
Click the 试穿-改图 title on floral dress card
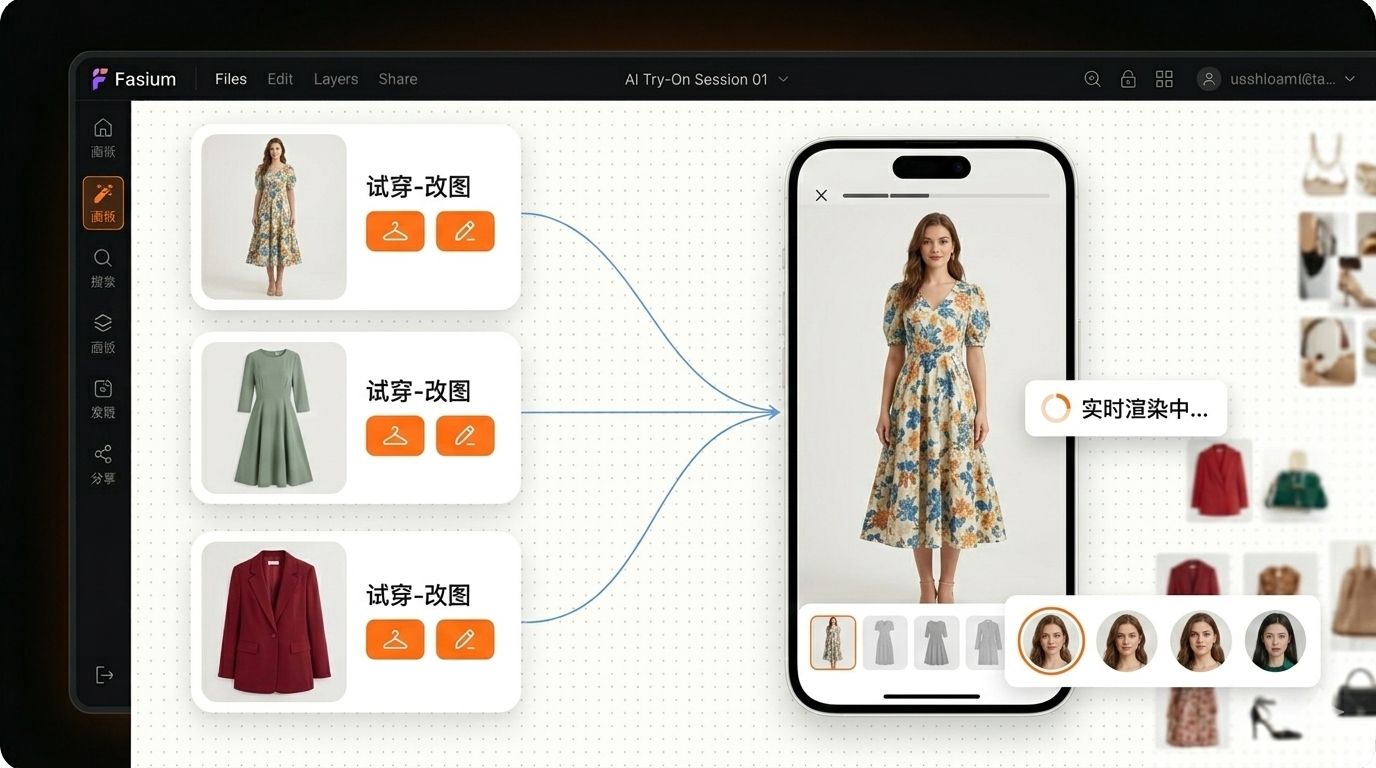point(418,187)
